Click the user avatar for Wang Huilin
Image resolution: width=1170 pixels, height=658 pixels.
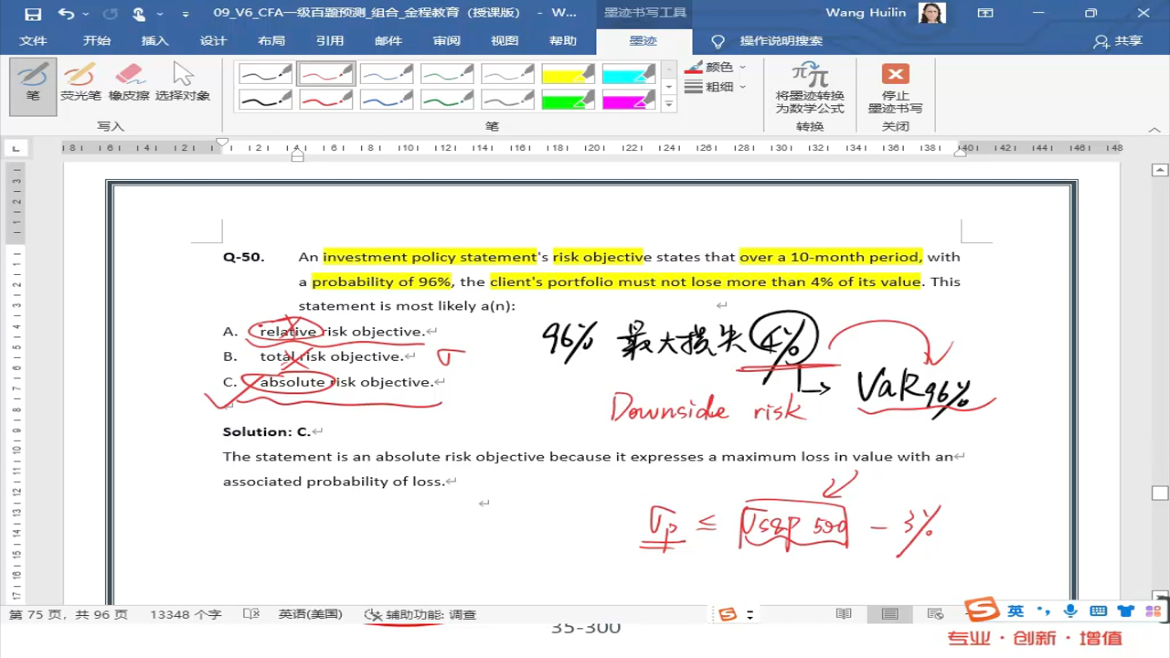930,13
